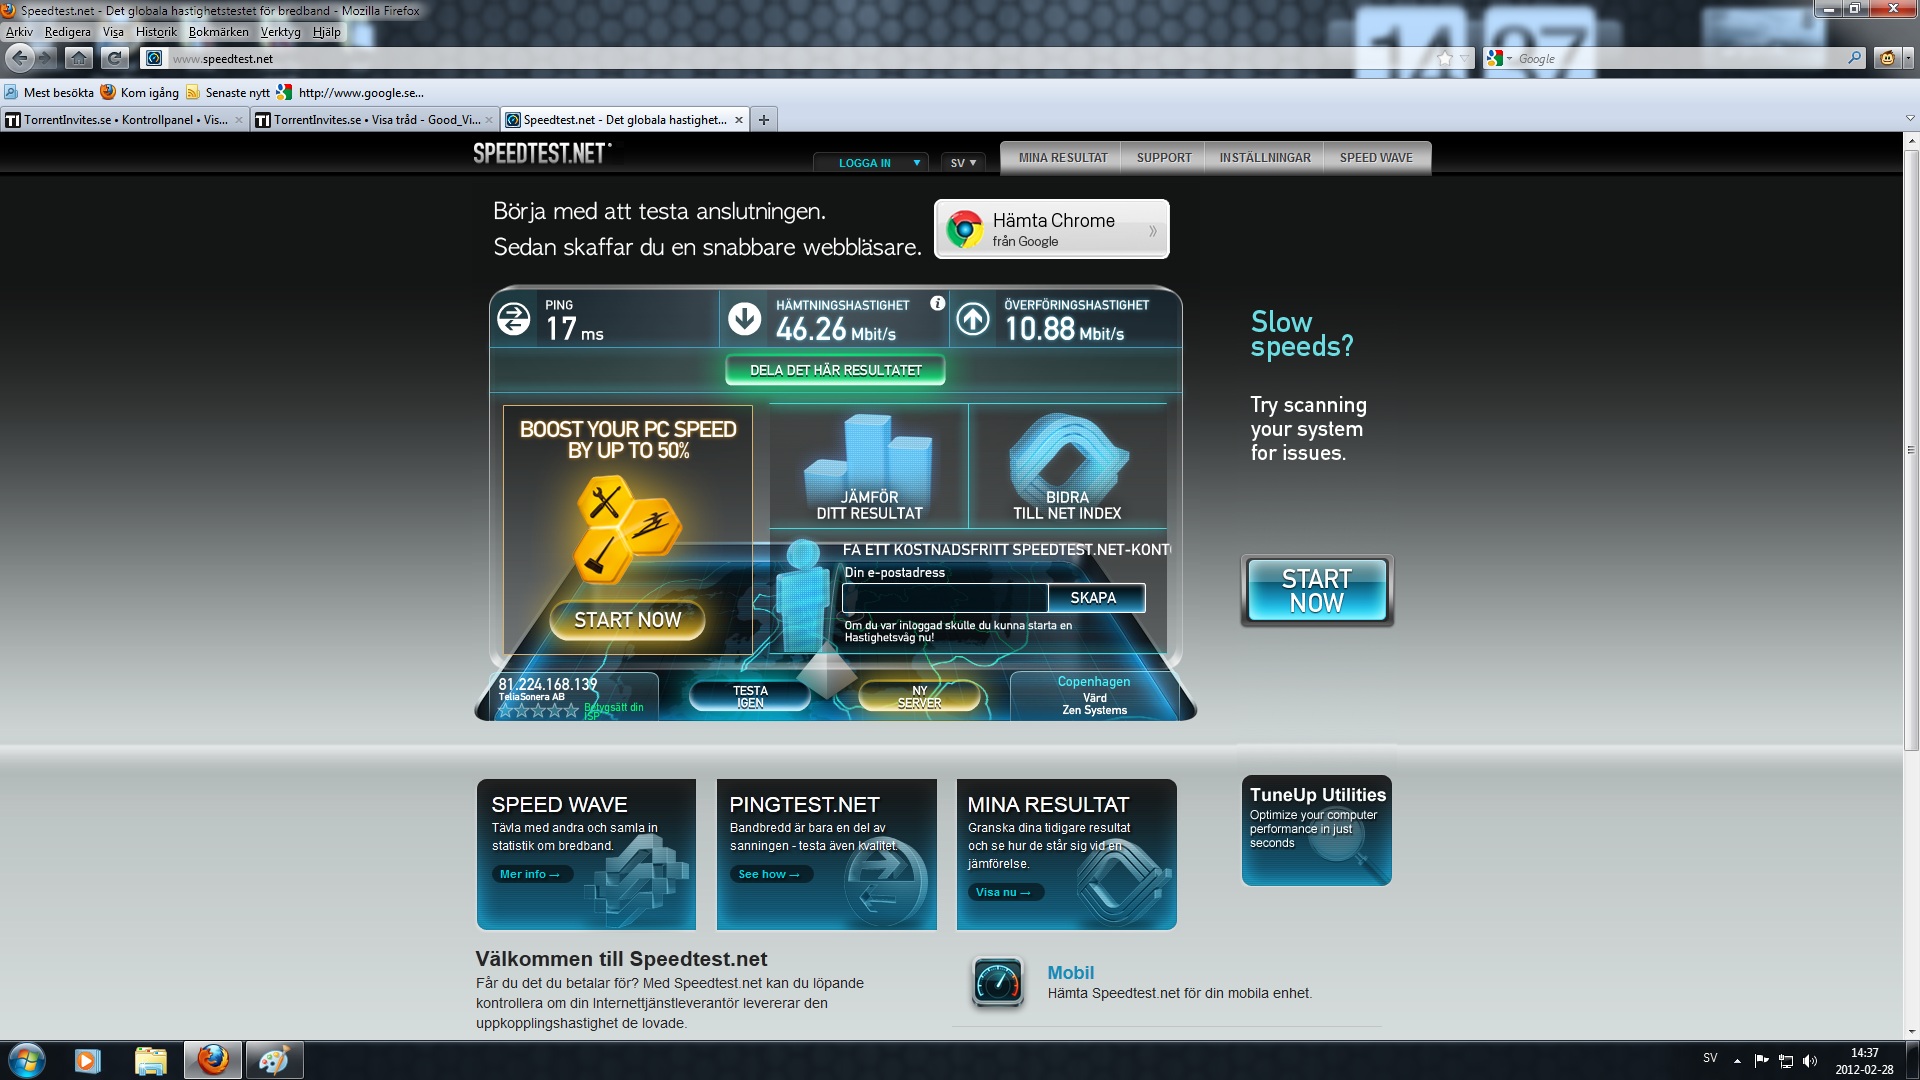1920x1080 pixels.
Task: Click the Speedtest.net logo
Action: tap(541, 154)
